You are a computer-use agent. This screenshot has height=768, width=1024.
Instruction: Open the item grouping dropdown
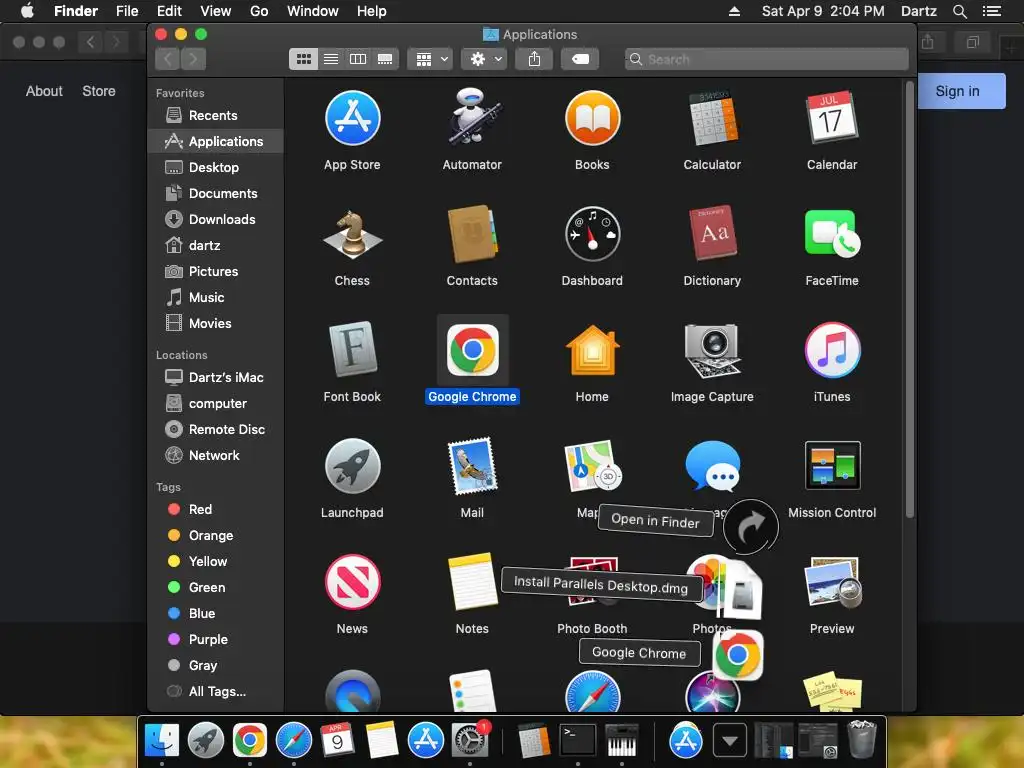(x=430, y=59)
